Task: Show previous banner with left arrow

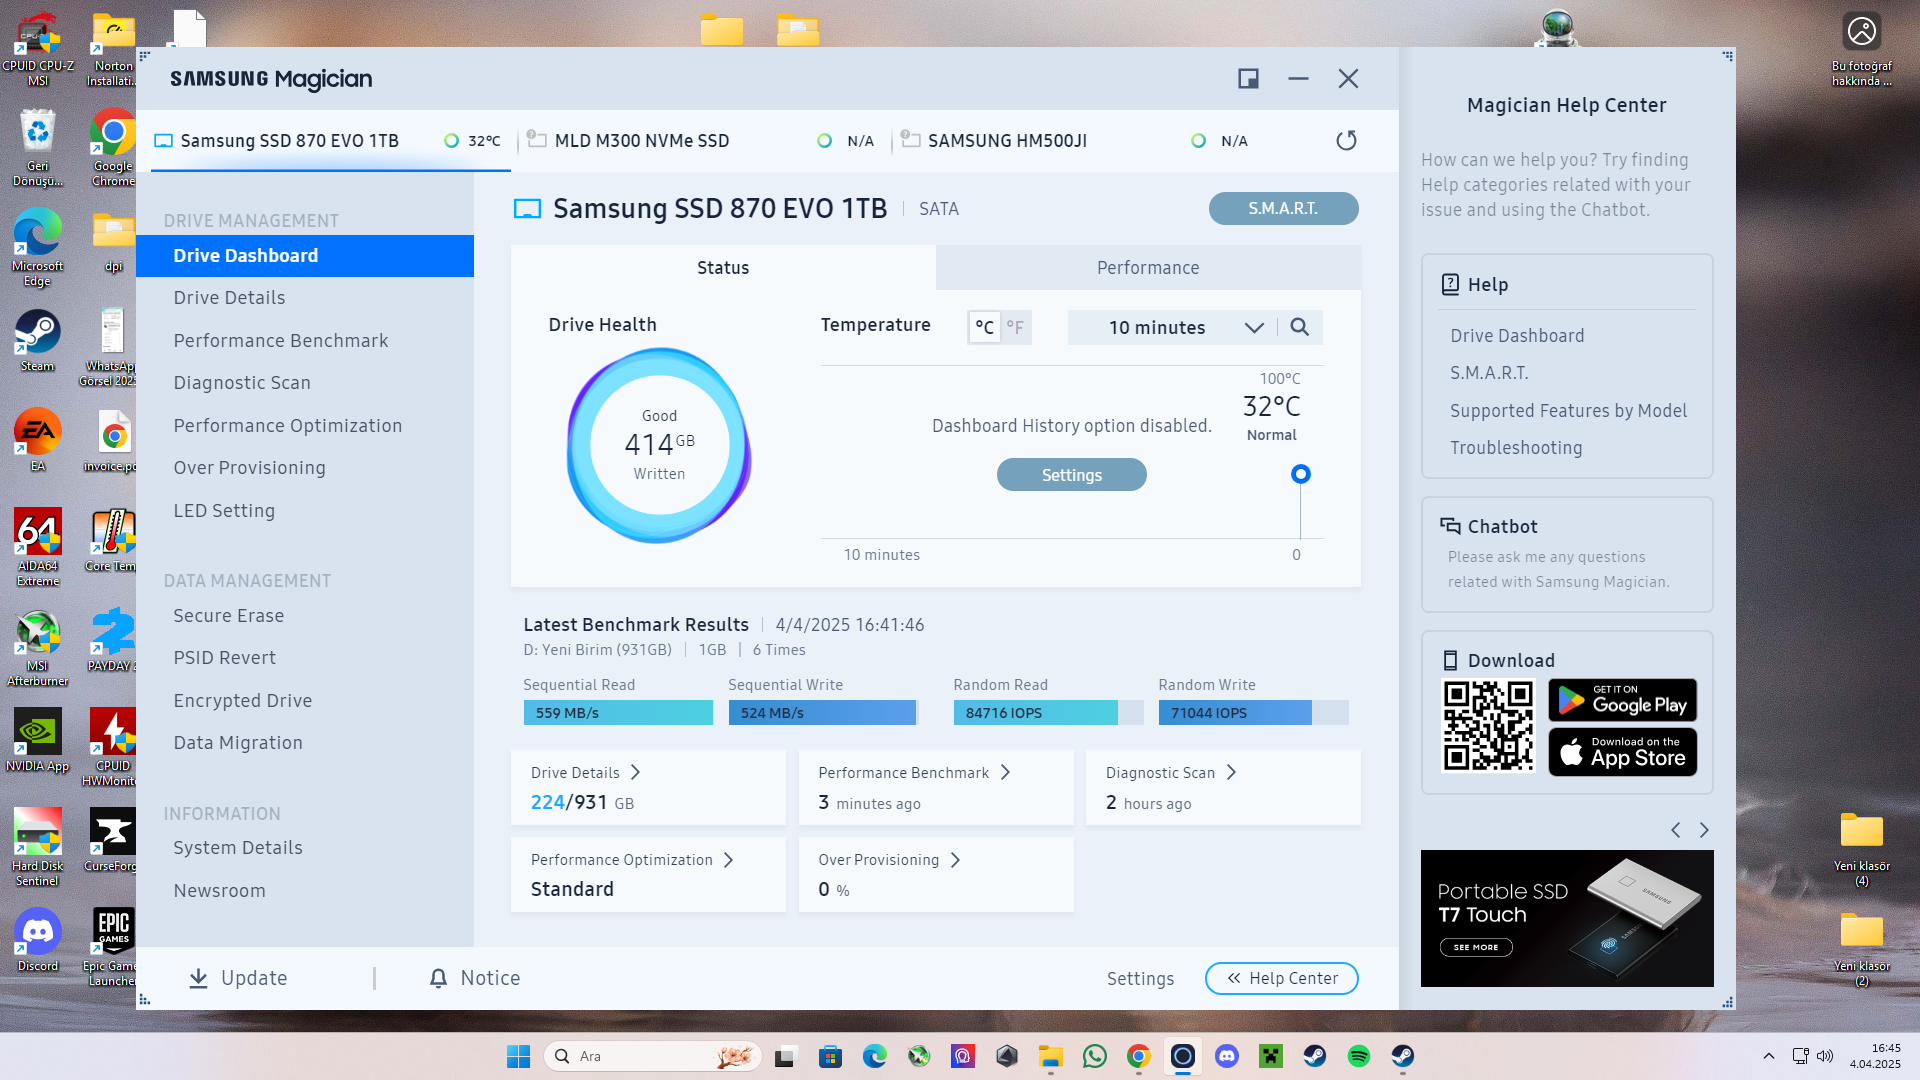Action: click(1676, 830)
